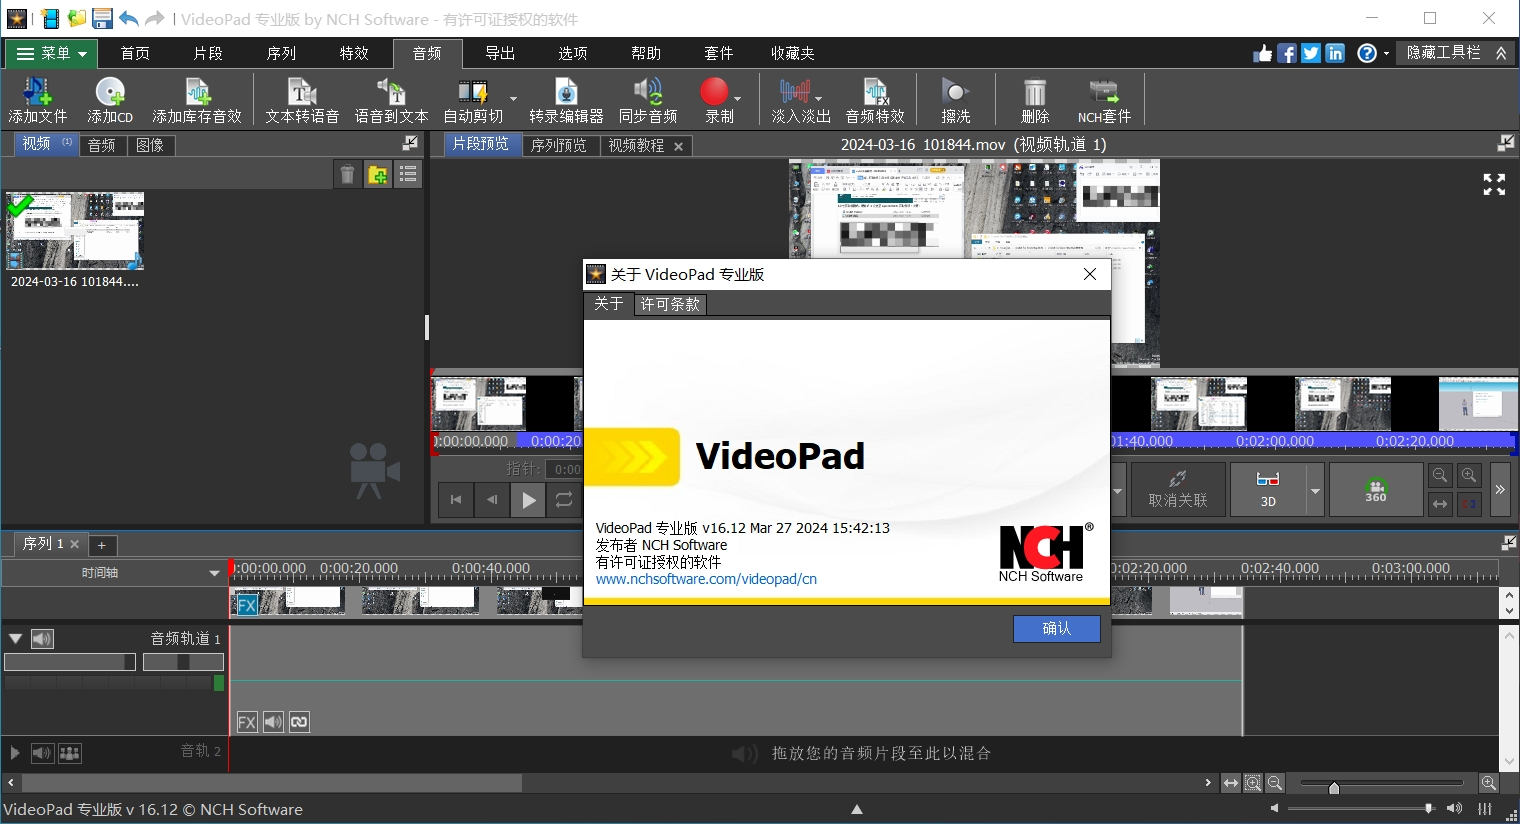Select the 图像 (Images) bin tab

pos(150,145)
